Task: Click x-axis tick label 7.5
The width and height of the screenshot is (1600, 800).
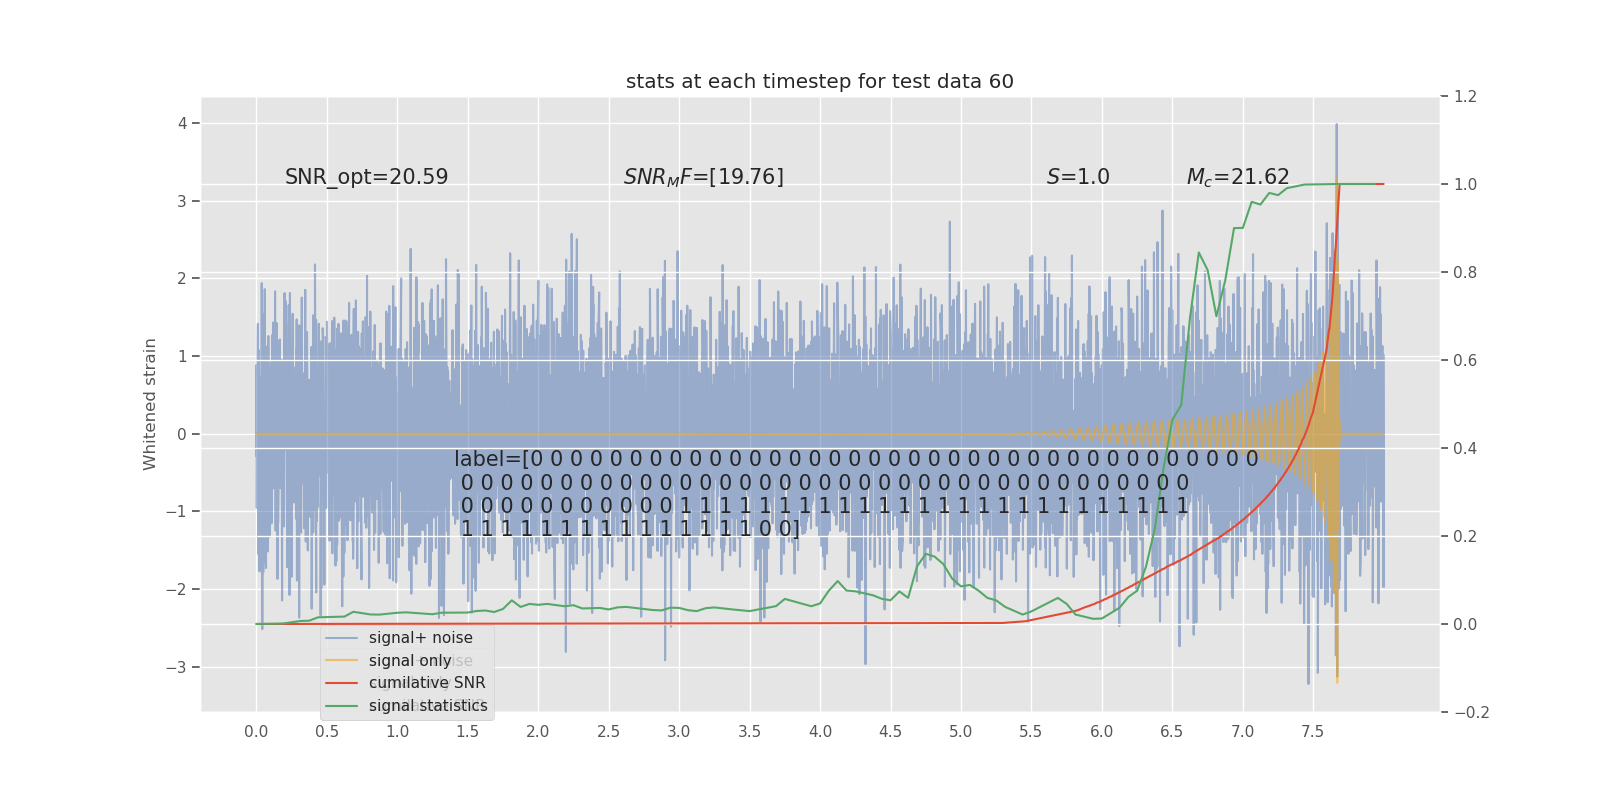Action: pos(1312,732)
